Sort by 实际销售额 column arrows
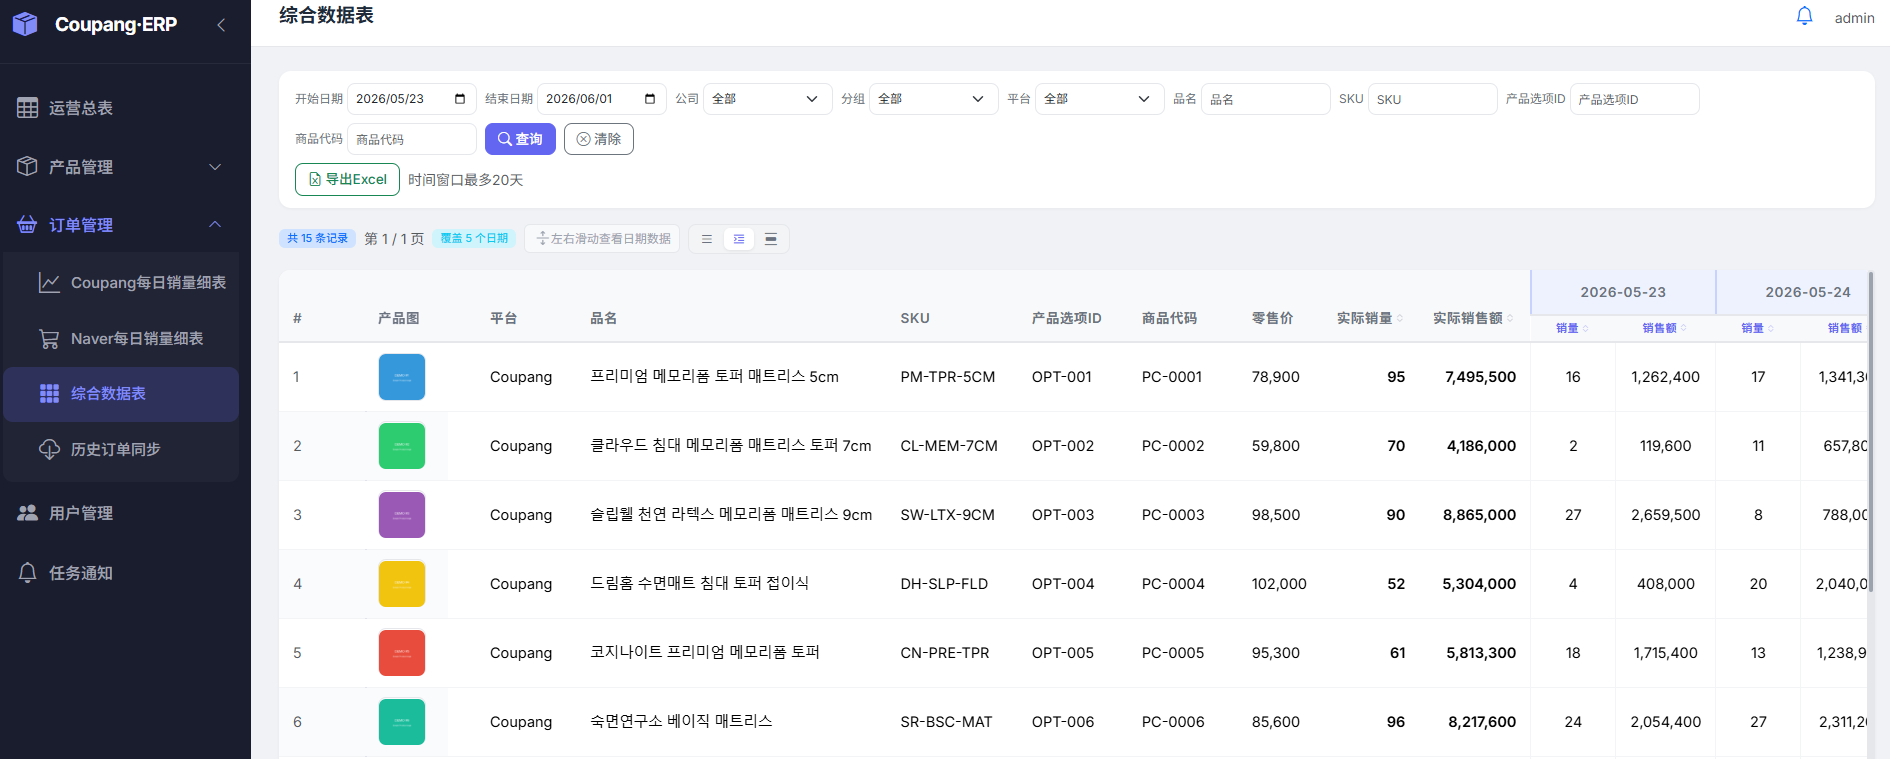The width and height of the screenshot is (1890, 759). tap(1510, 318)
